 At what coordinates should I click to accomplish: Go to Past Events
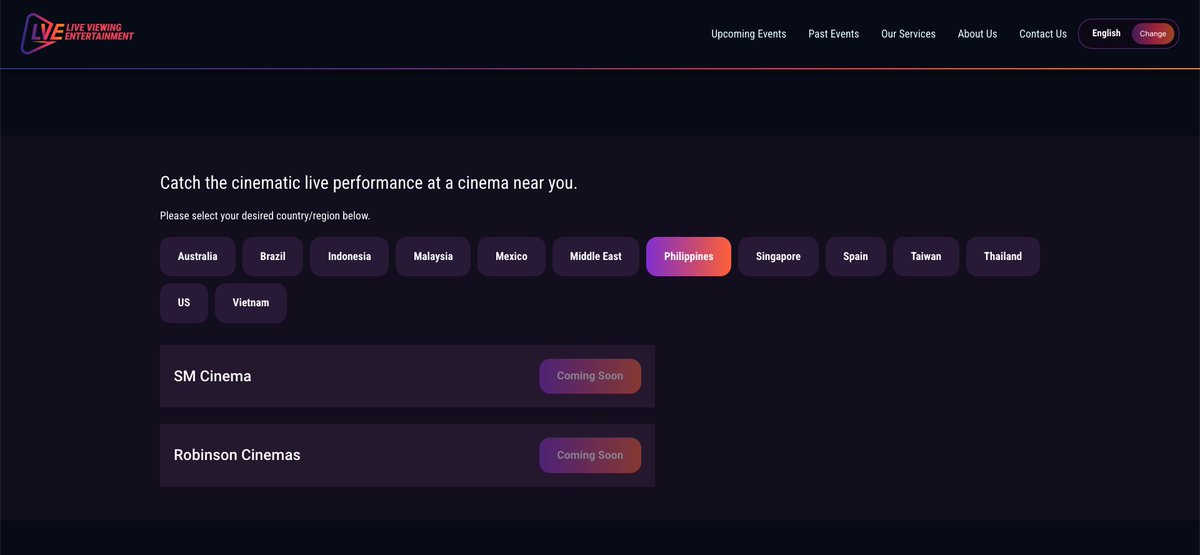(x=833, y=34)
